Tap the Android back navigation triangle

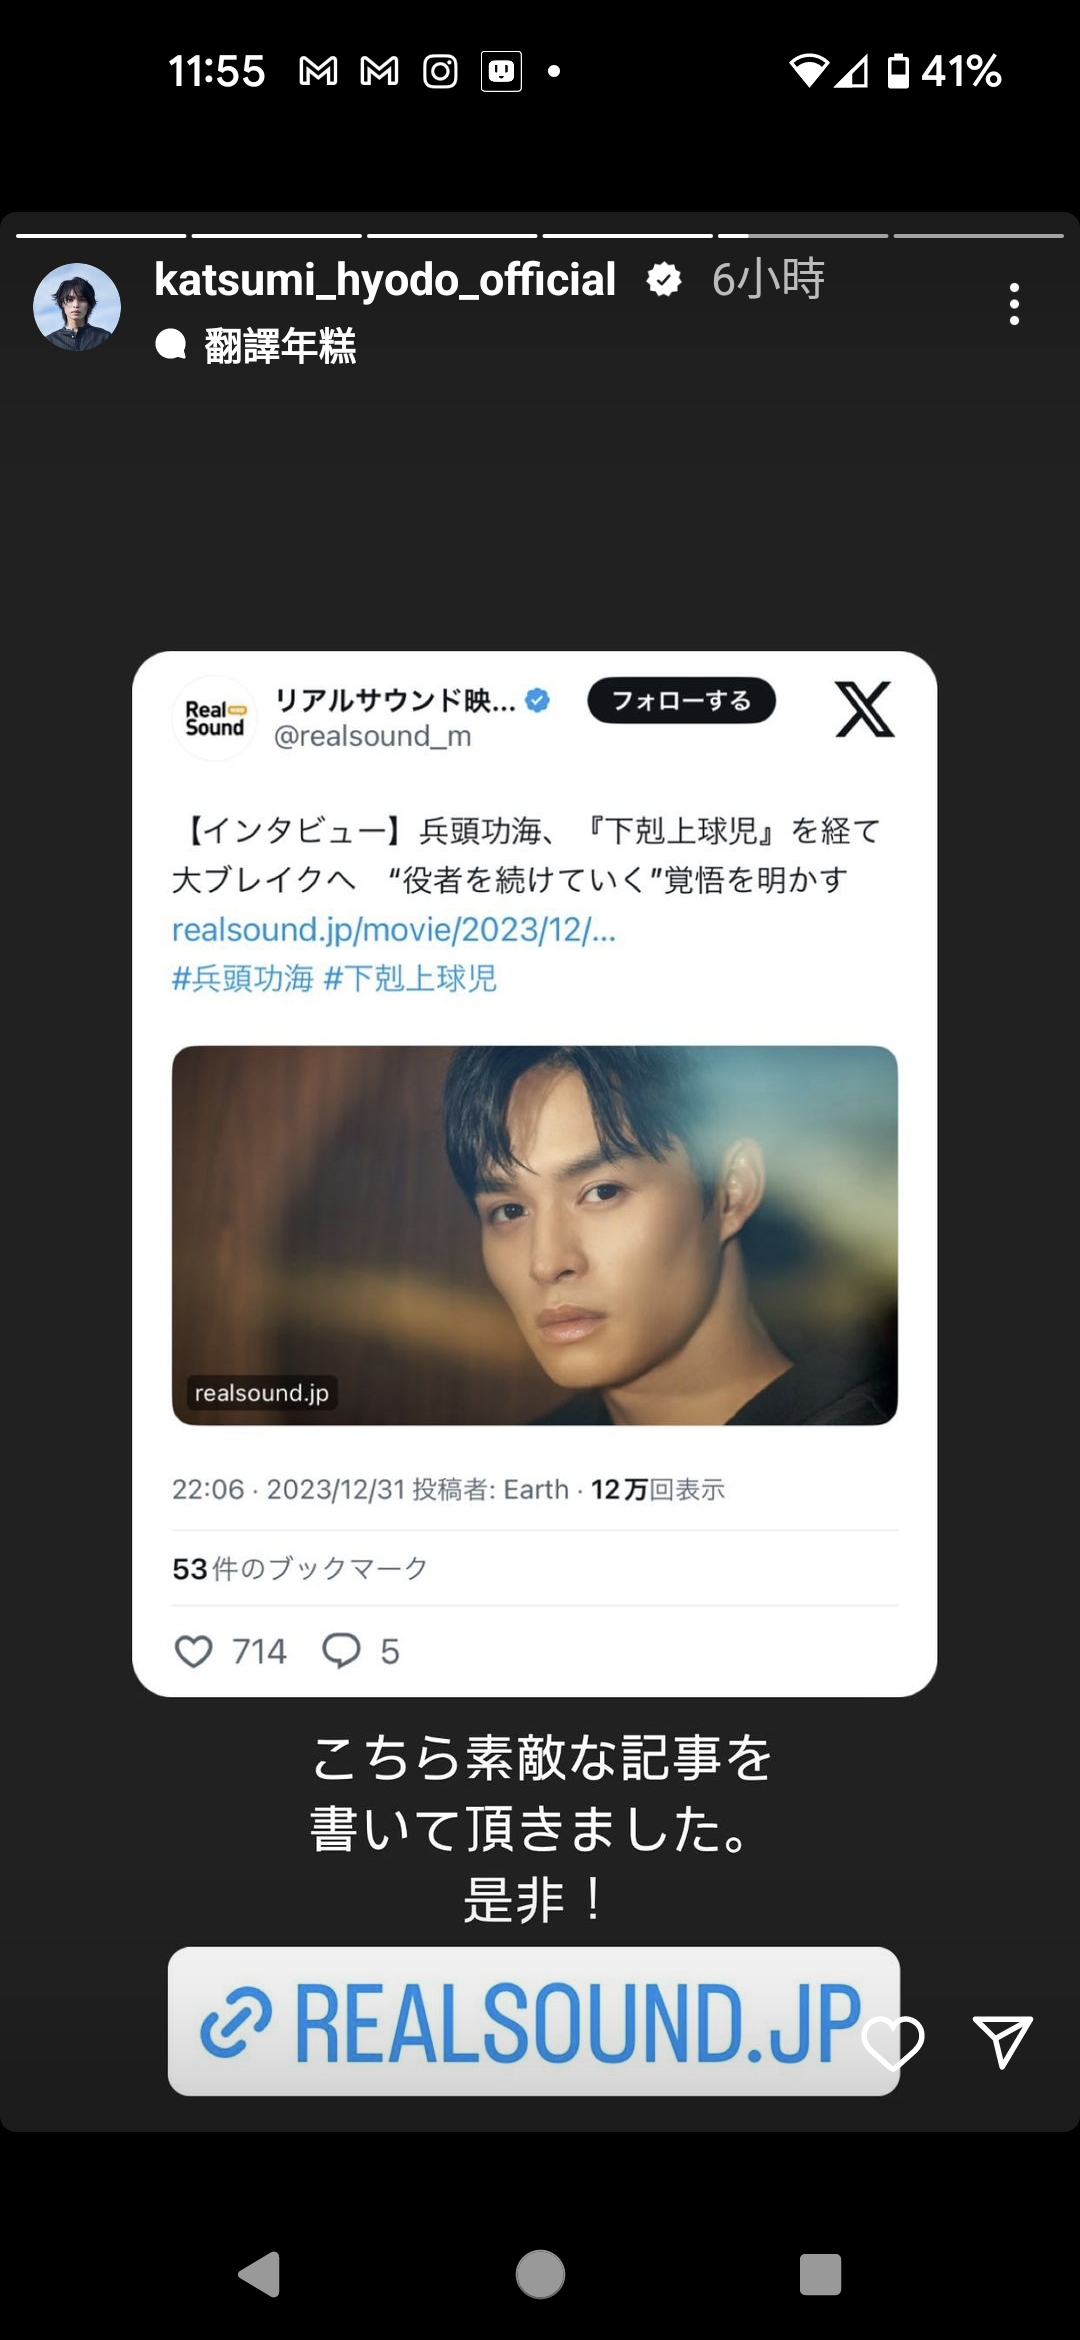tap(259, 2275)
